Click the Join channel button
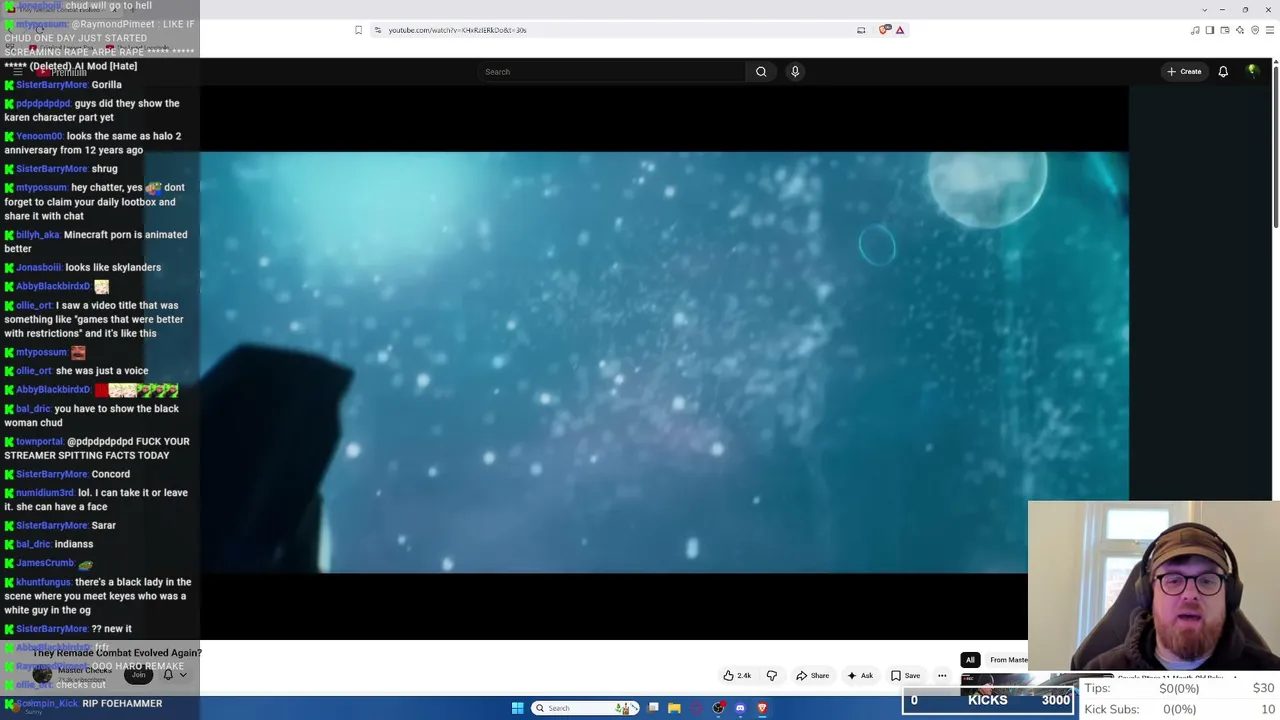The height and width of the screenshot is (720, 1280). pos(139,675)
